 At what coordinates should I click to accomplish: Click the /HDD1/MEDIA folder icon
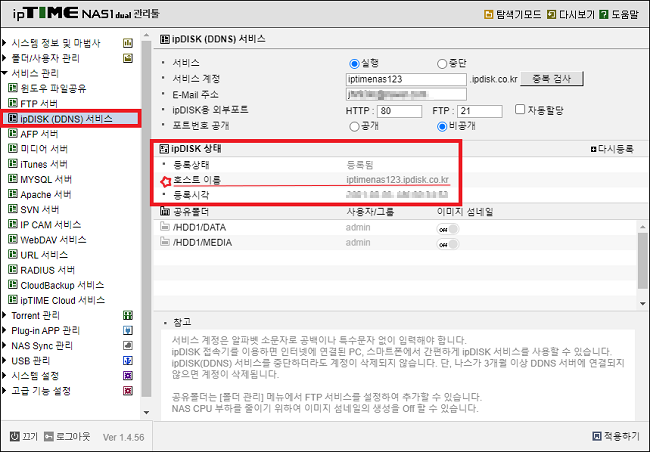click(165, 242)
